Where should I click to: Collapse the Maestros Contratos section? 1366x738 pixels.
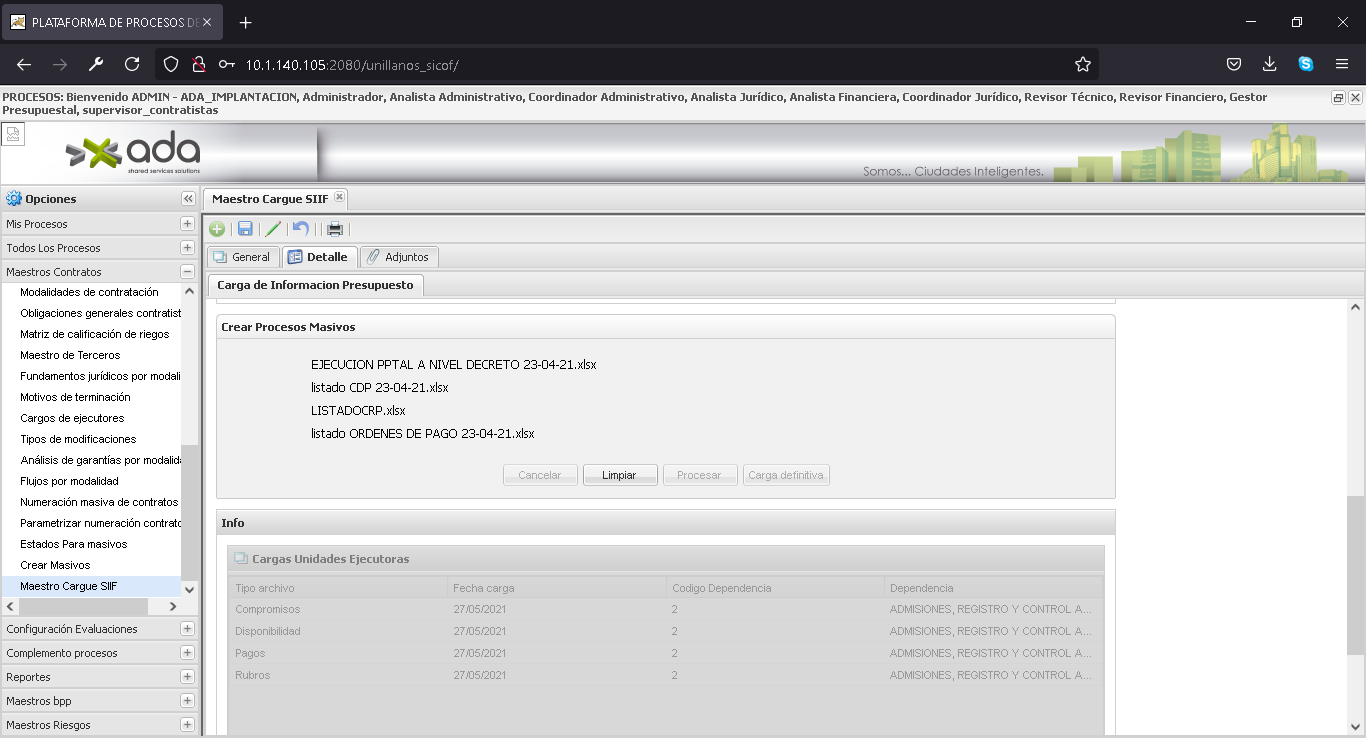pyautogui.click(x=187, y=272)
